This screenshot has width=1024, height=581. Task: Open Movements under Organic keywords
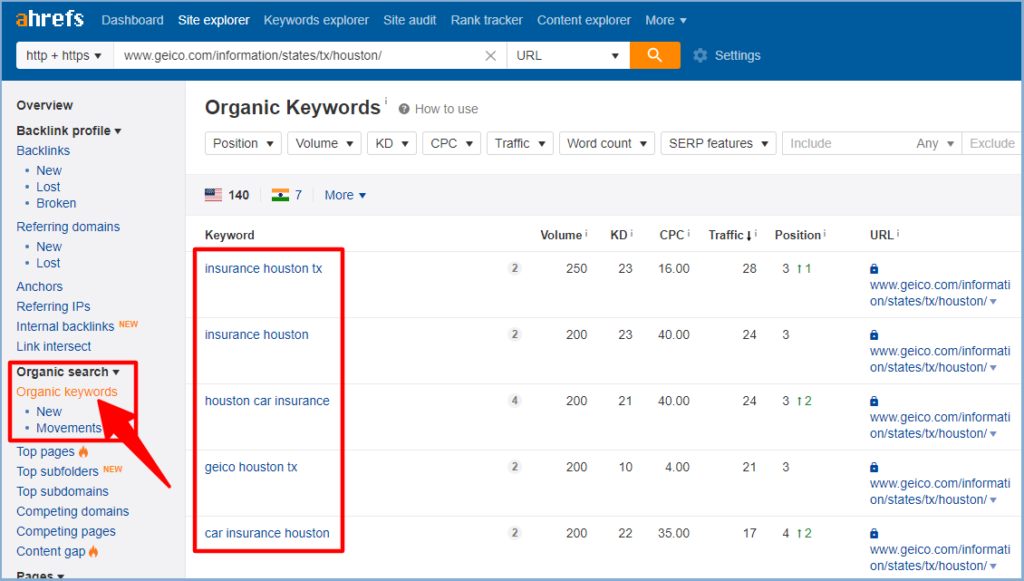pos(69,428)
